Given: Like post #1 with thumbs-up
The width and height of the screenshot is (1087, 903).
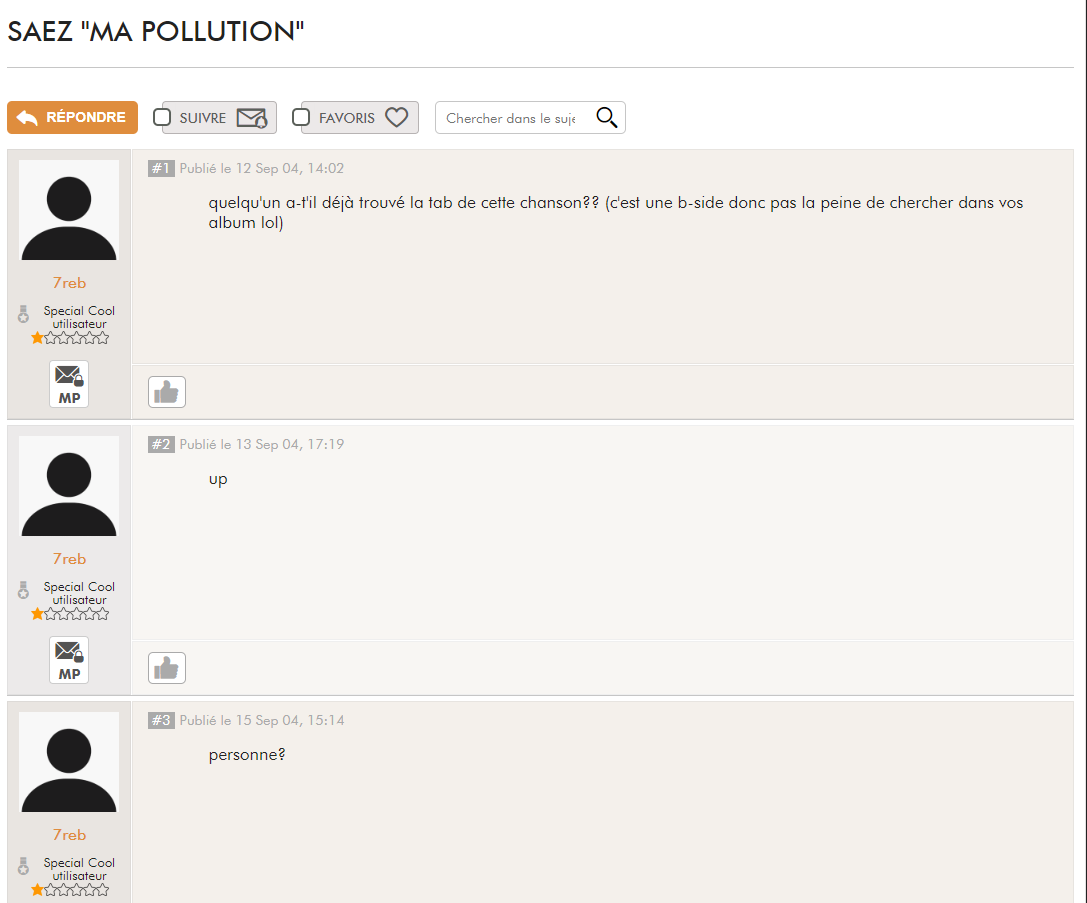Looking at the screenshot, I should pyautogui.click(x=167, y=392).
